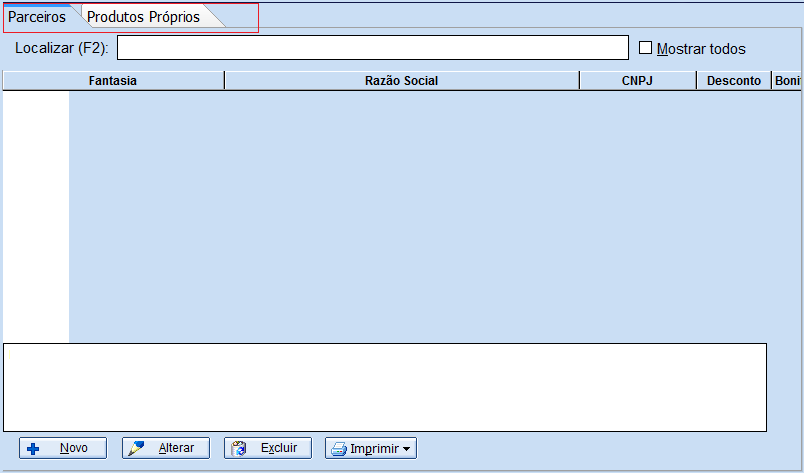This screenshot has height=473, width=804.
Task: Open the Imprimir dropdown arrow
Action: pos(407,449)
